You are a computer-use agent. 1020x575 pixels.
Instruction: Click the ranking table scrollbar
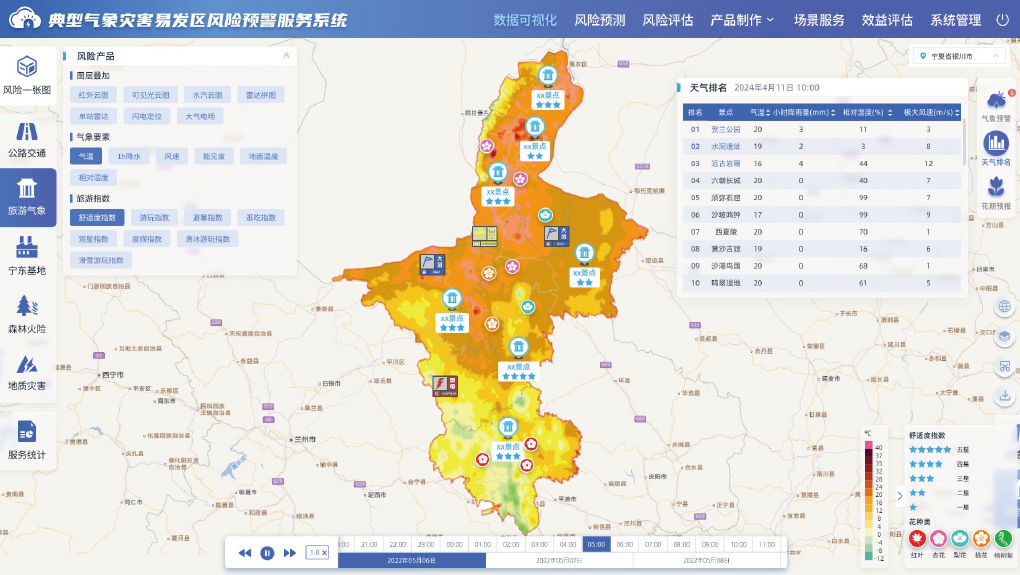964,142
